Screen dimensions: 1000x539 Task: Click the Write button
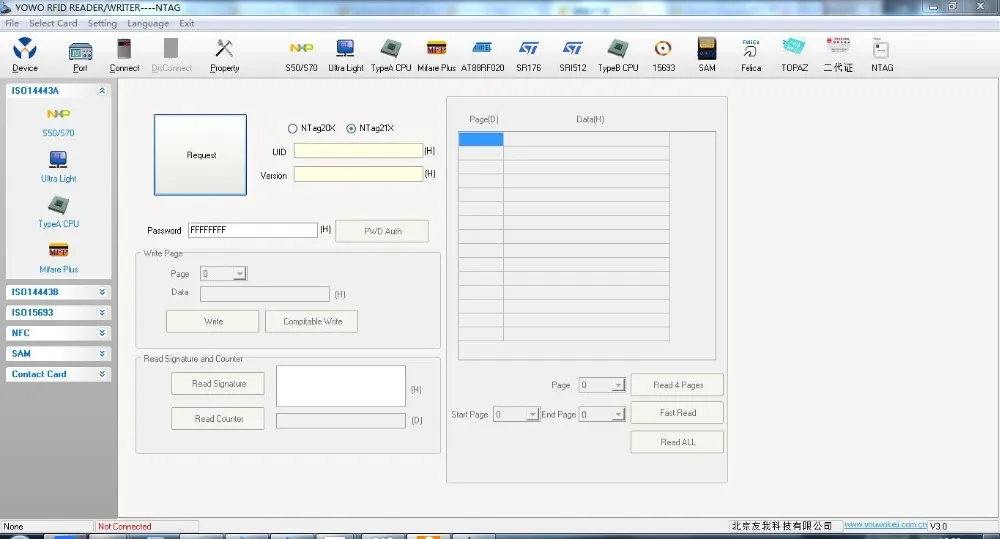(x=212, y=321)
